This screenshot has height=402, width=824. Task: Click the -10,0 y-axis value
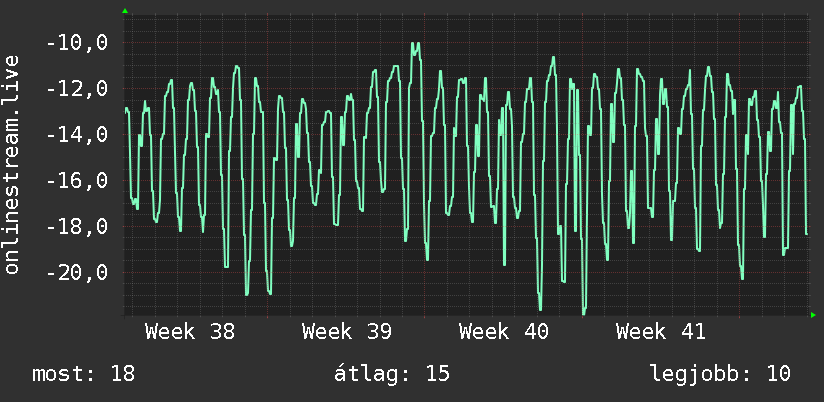point(77,43)
